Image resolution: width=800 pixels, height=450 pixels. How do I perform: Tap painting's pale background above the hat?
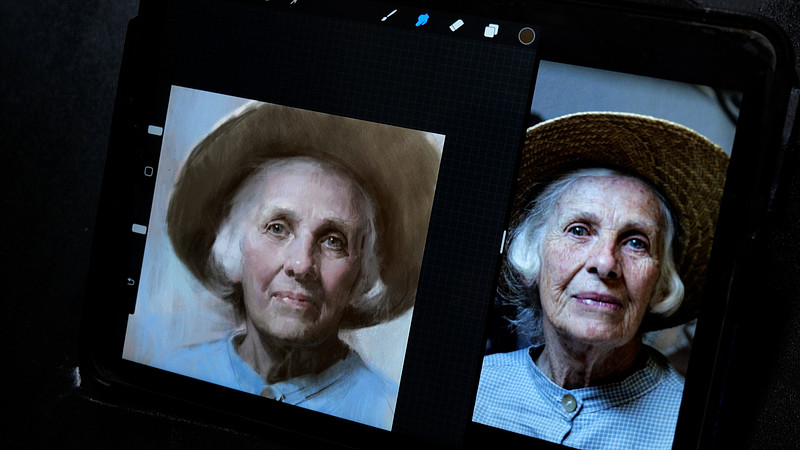pos(200,120)
